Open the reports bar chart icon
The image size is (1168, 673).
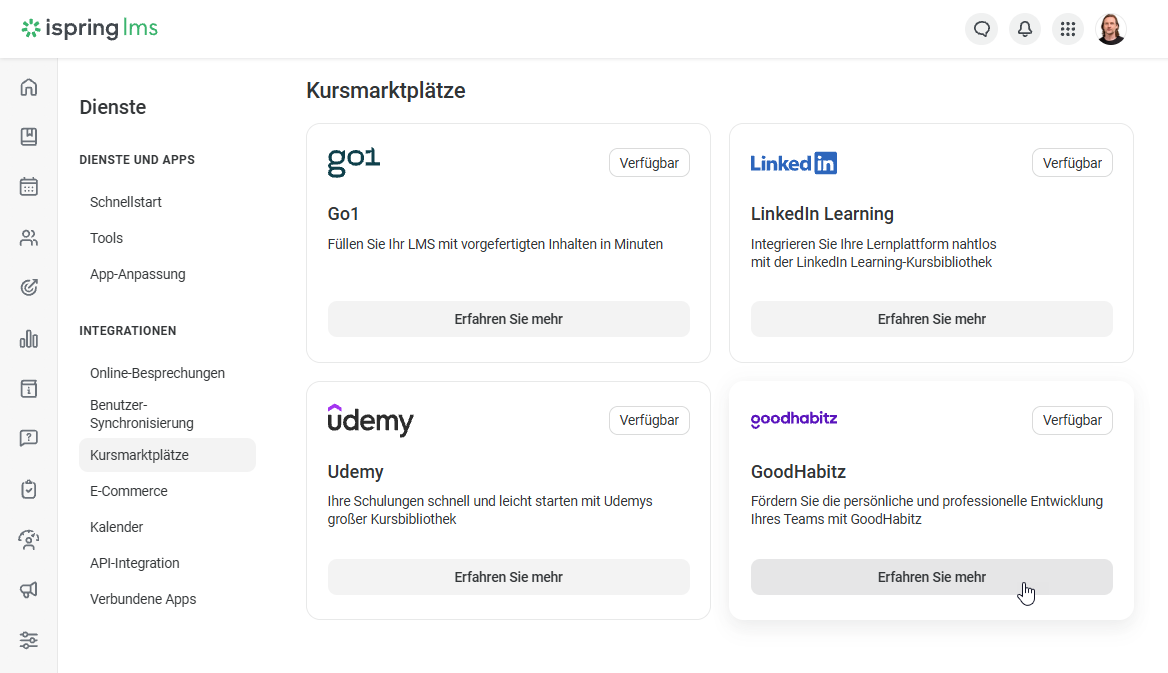[29, 339]
